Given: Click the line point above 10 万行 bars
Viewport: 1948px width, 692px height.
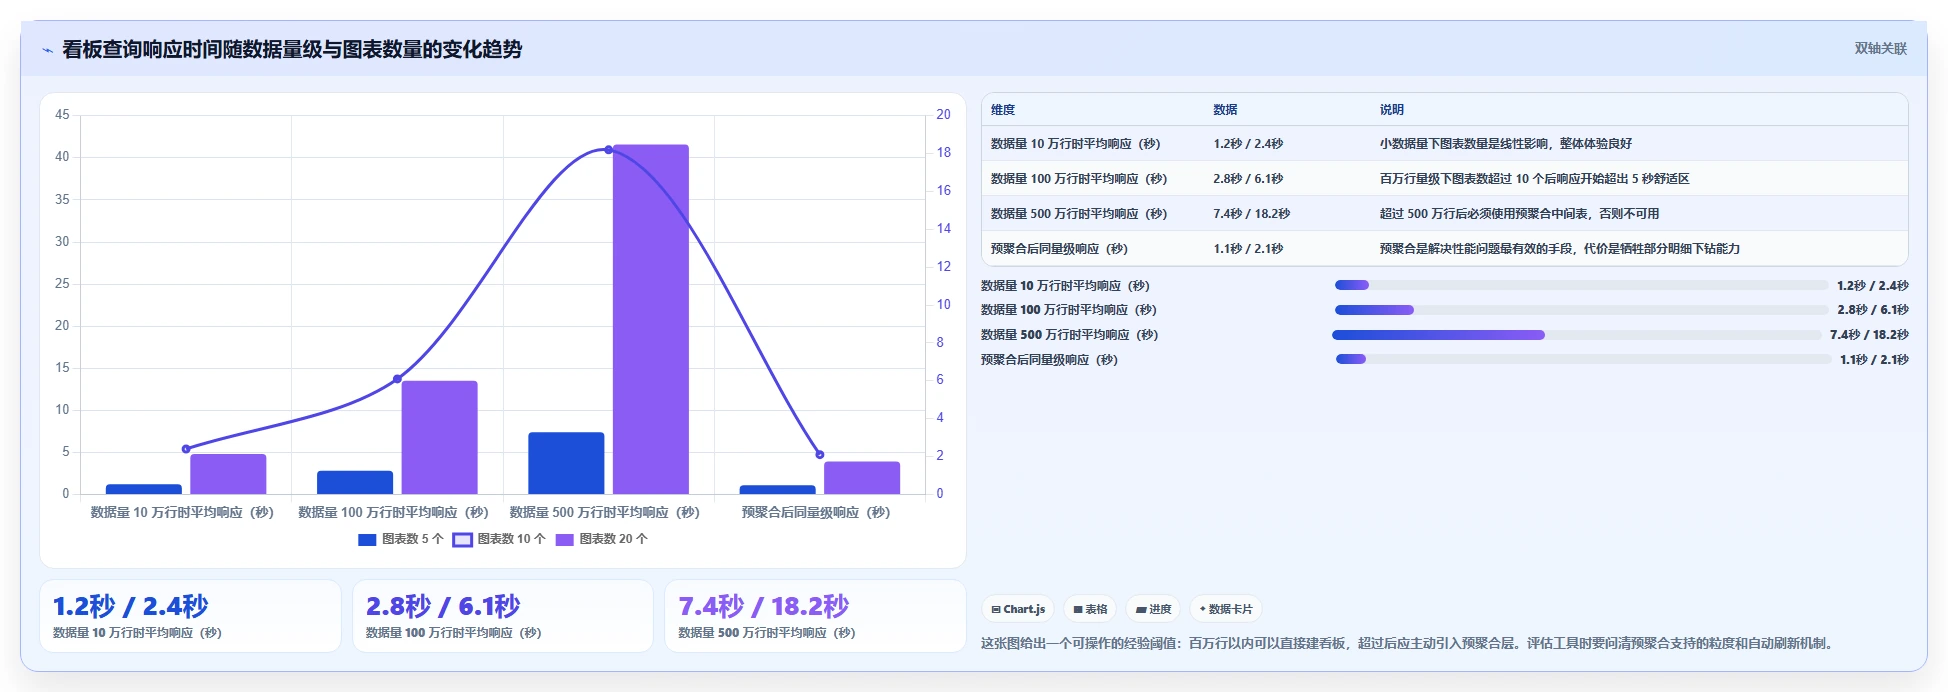Looking at the screenshot, I should [x=186, y=449].
